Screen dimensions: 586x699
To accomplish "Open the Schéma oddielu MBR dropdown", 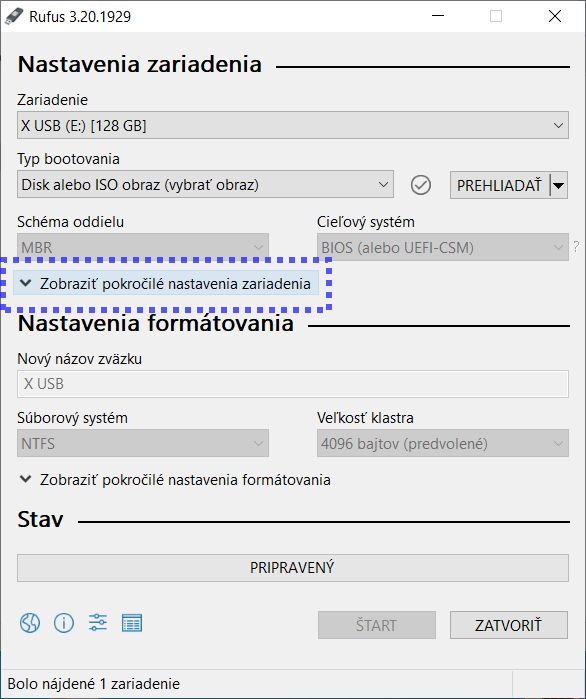I will pyautogui.click(x=143, y=247).
